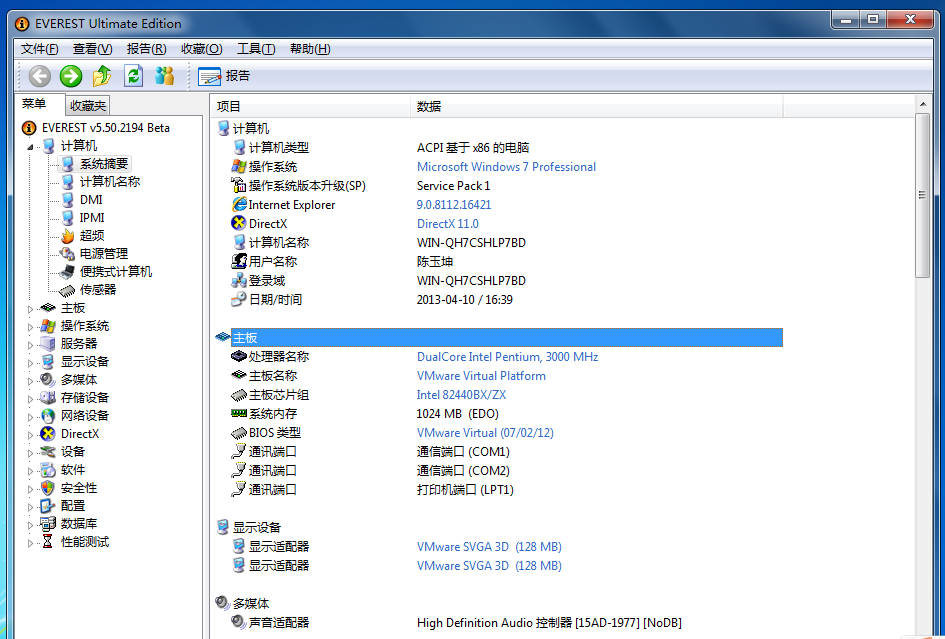Switch to the 收藏夹 tab
The width and height of the screenshot is (945, 639).
point(88,106)
